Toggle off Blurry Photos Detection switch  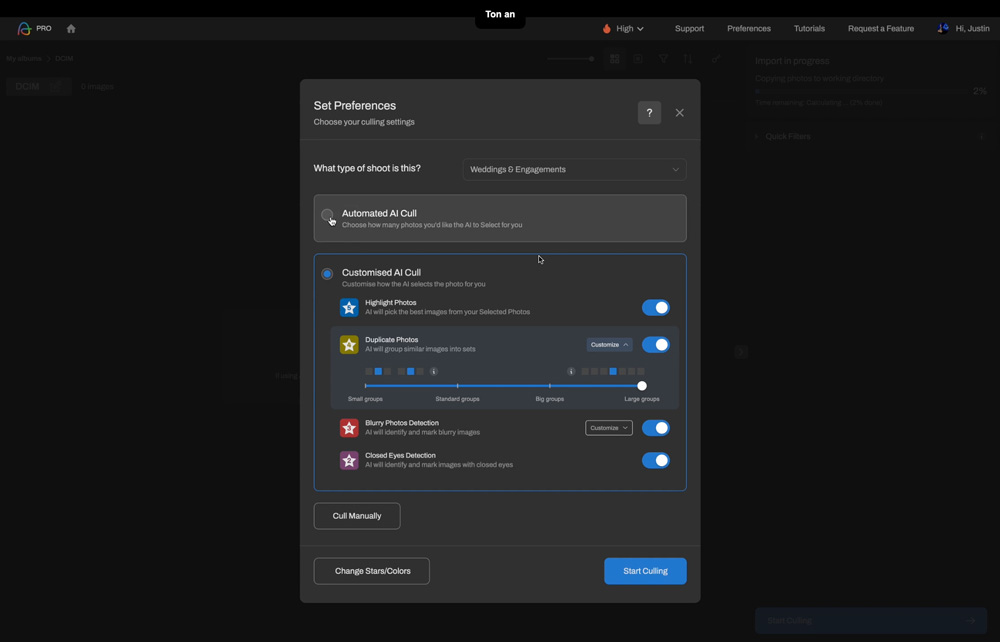656,428
